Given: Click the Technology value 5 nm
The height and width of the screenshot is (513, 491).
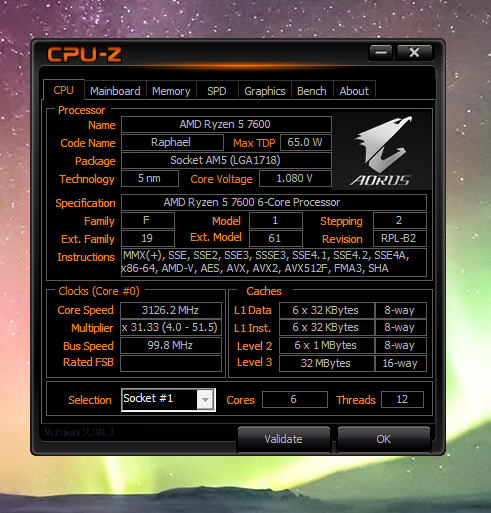Looking at the screenshot, I should coord(150,178).
